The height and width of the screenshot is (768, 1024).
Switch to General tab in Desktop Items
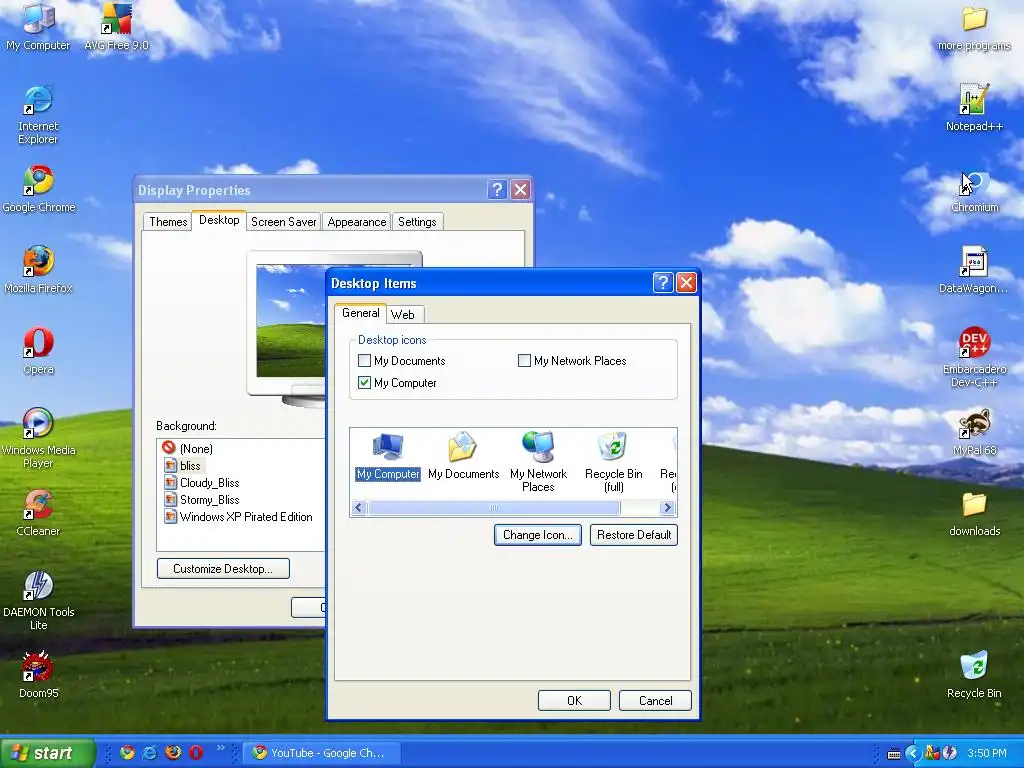pyautogui.click(x=360, y=313)
